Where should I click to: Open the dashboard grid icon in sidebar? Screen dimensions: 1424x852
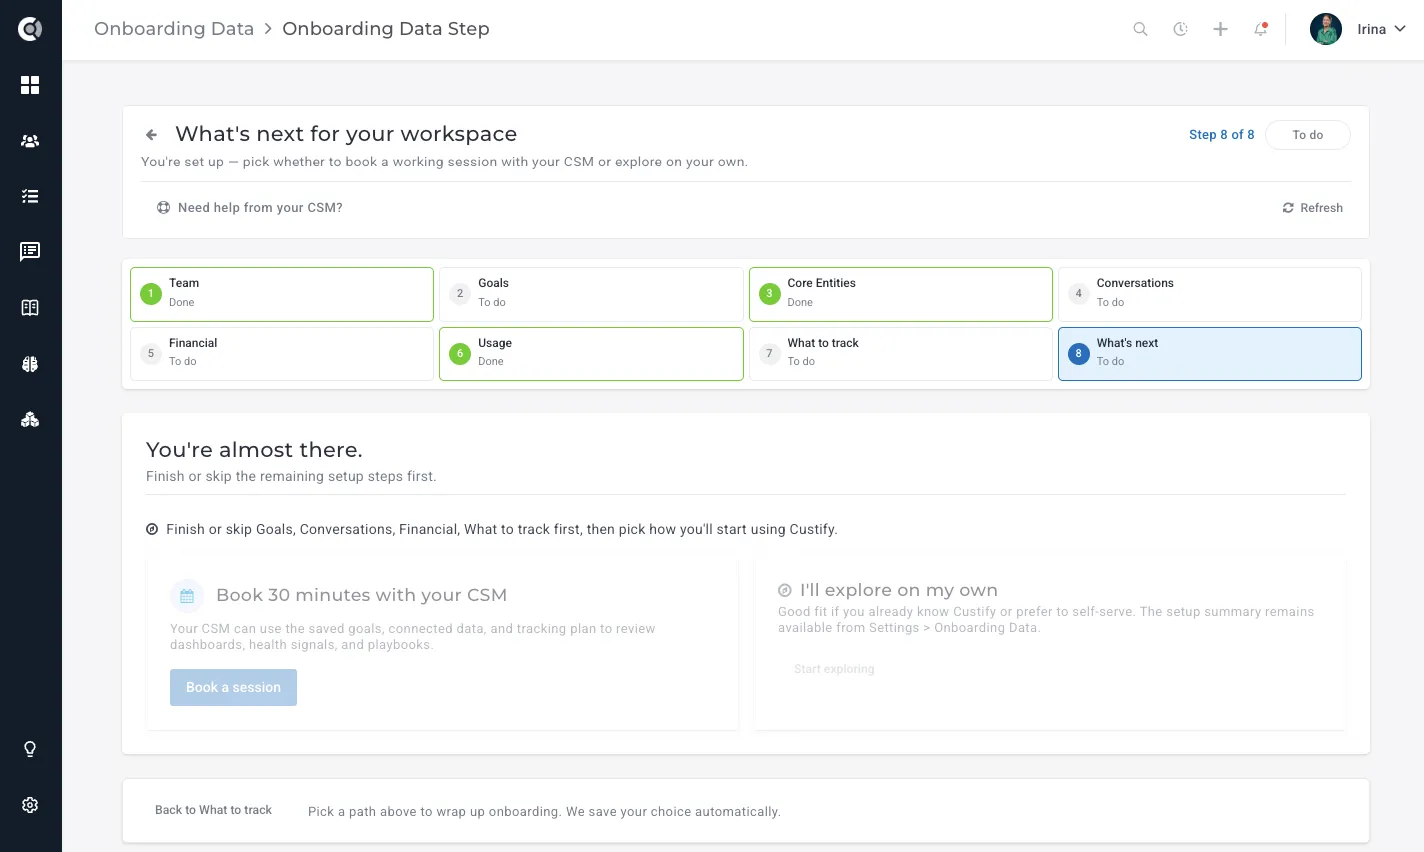pyautogui.click(x=30, y=85)
